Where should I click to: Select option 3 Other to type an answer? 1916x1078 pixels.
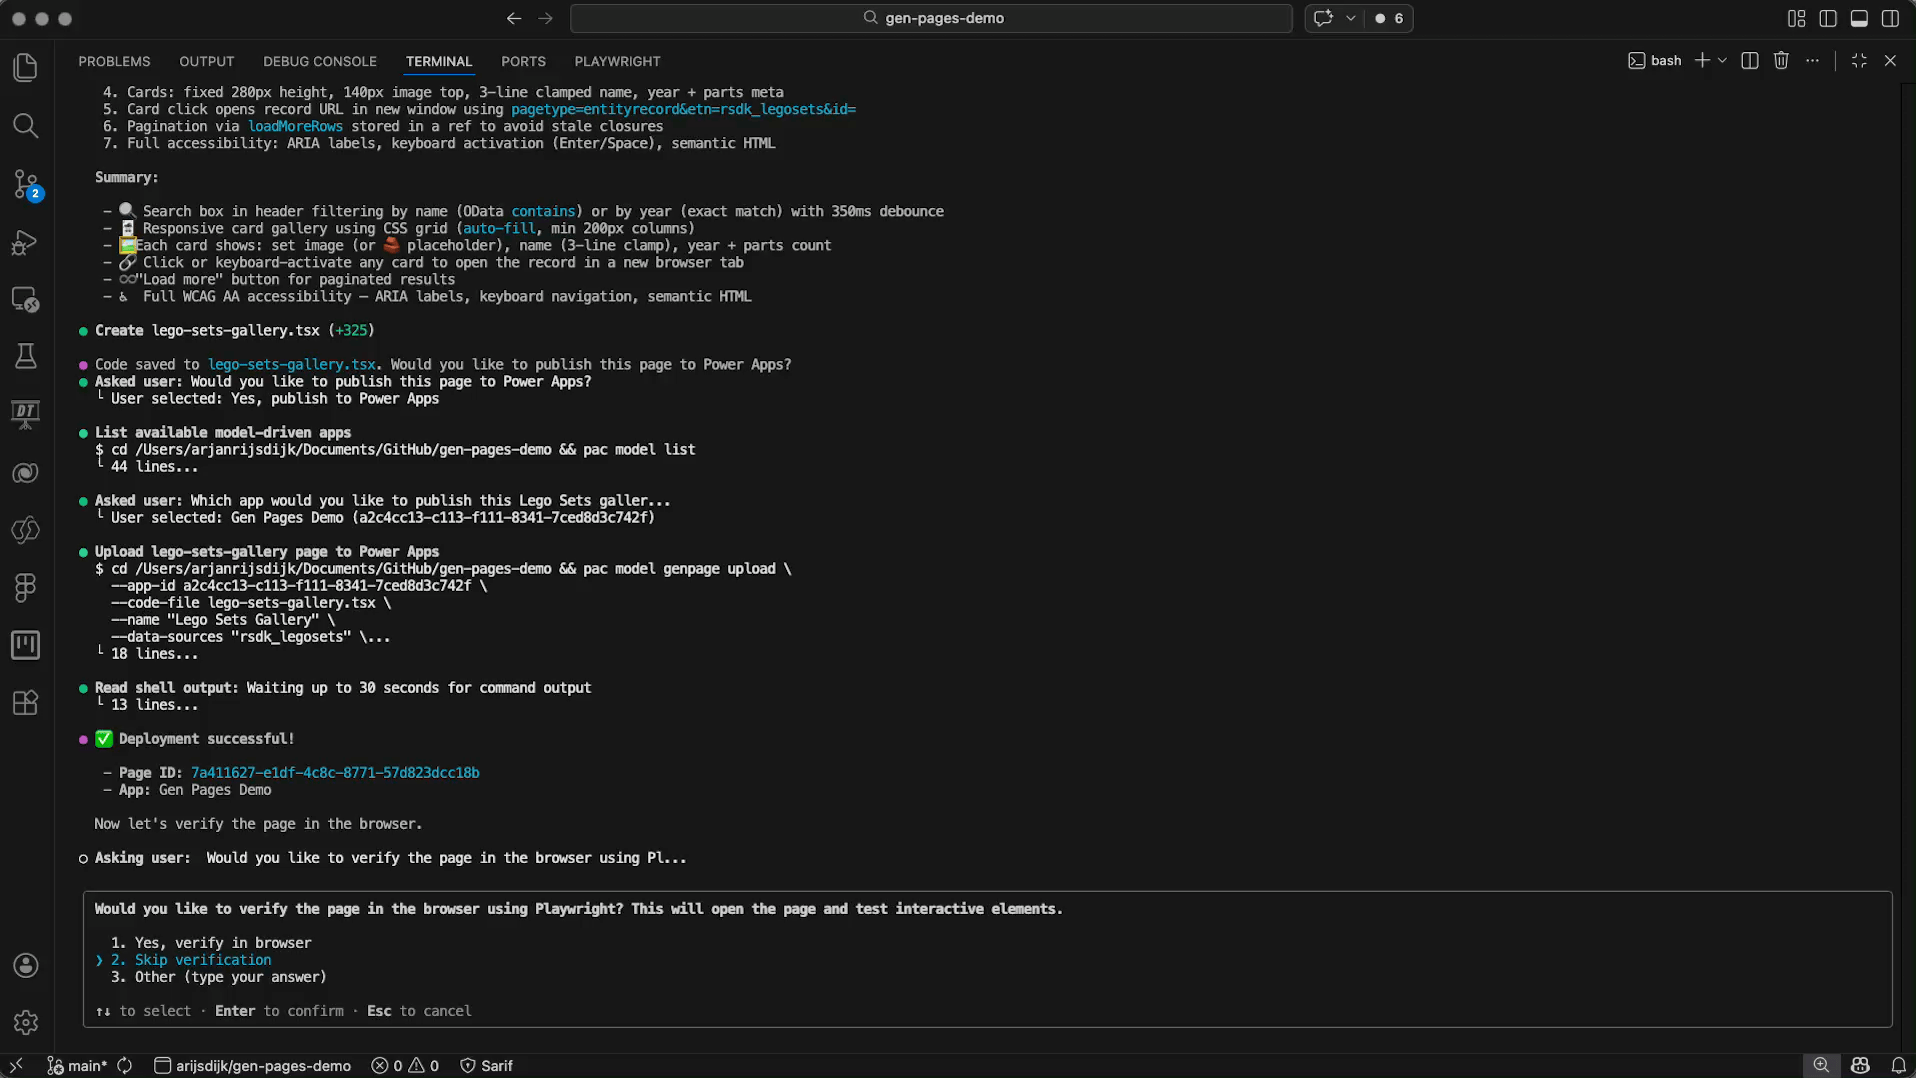(x=218, y=977)
